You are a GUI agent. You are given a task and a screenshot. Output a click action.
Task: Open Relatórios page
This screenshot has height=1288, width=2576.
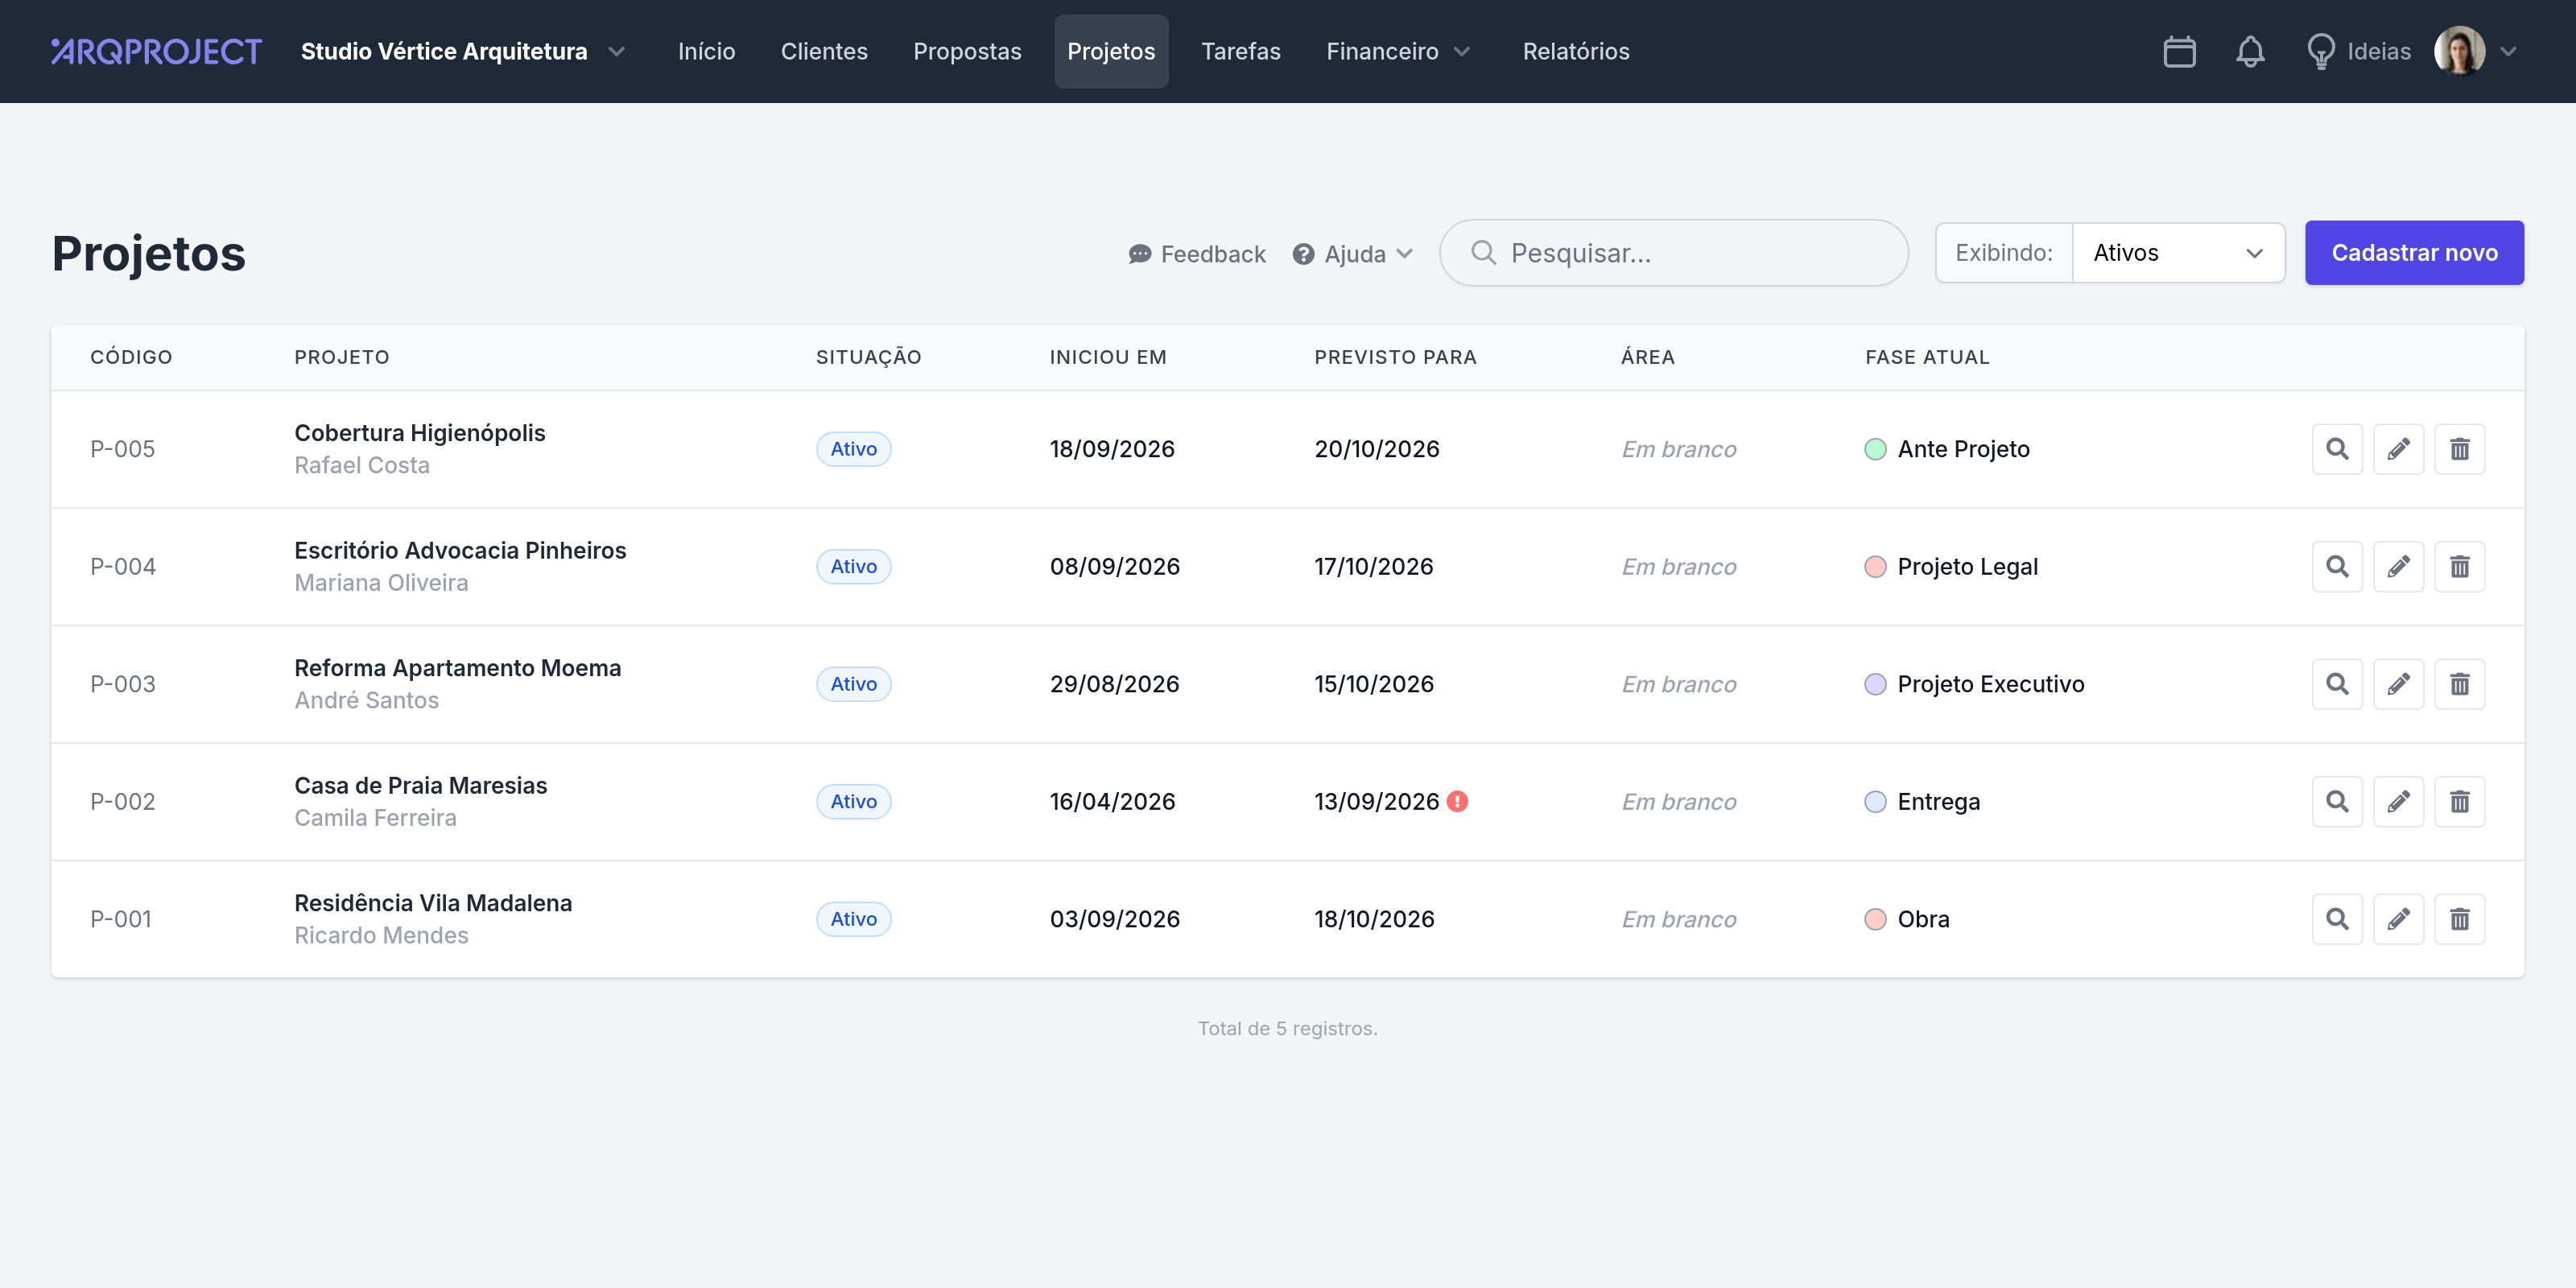tap(1576, 51)
